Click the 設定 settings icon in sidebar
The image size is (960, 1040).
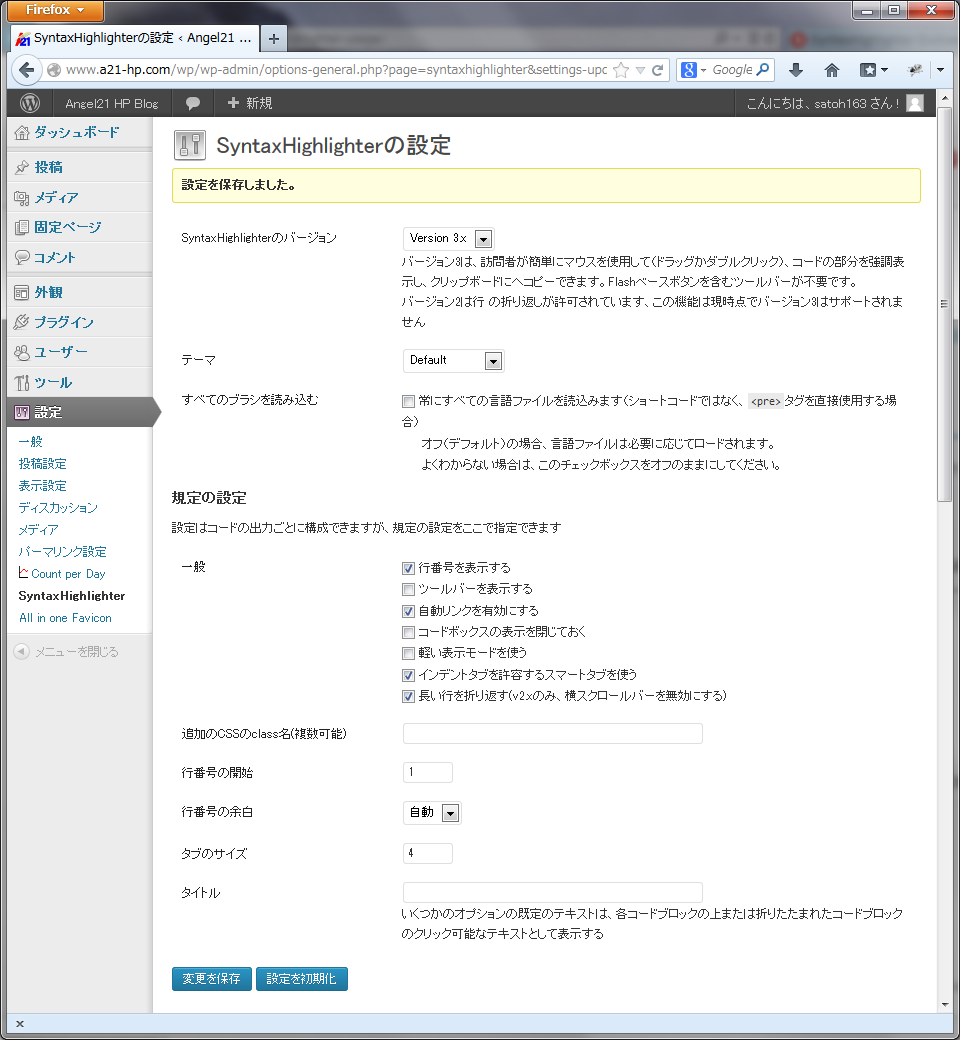[x=22, y=413]
